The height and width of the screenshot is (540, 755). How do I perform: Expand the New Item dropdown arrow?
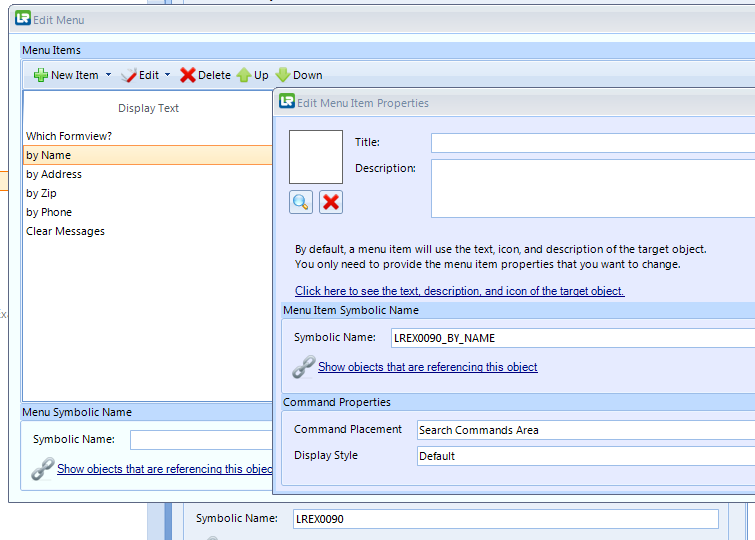(108, 75)
